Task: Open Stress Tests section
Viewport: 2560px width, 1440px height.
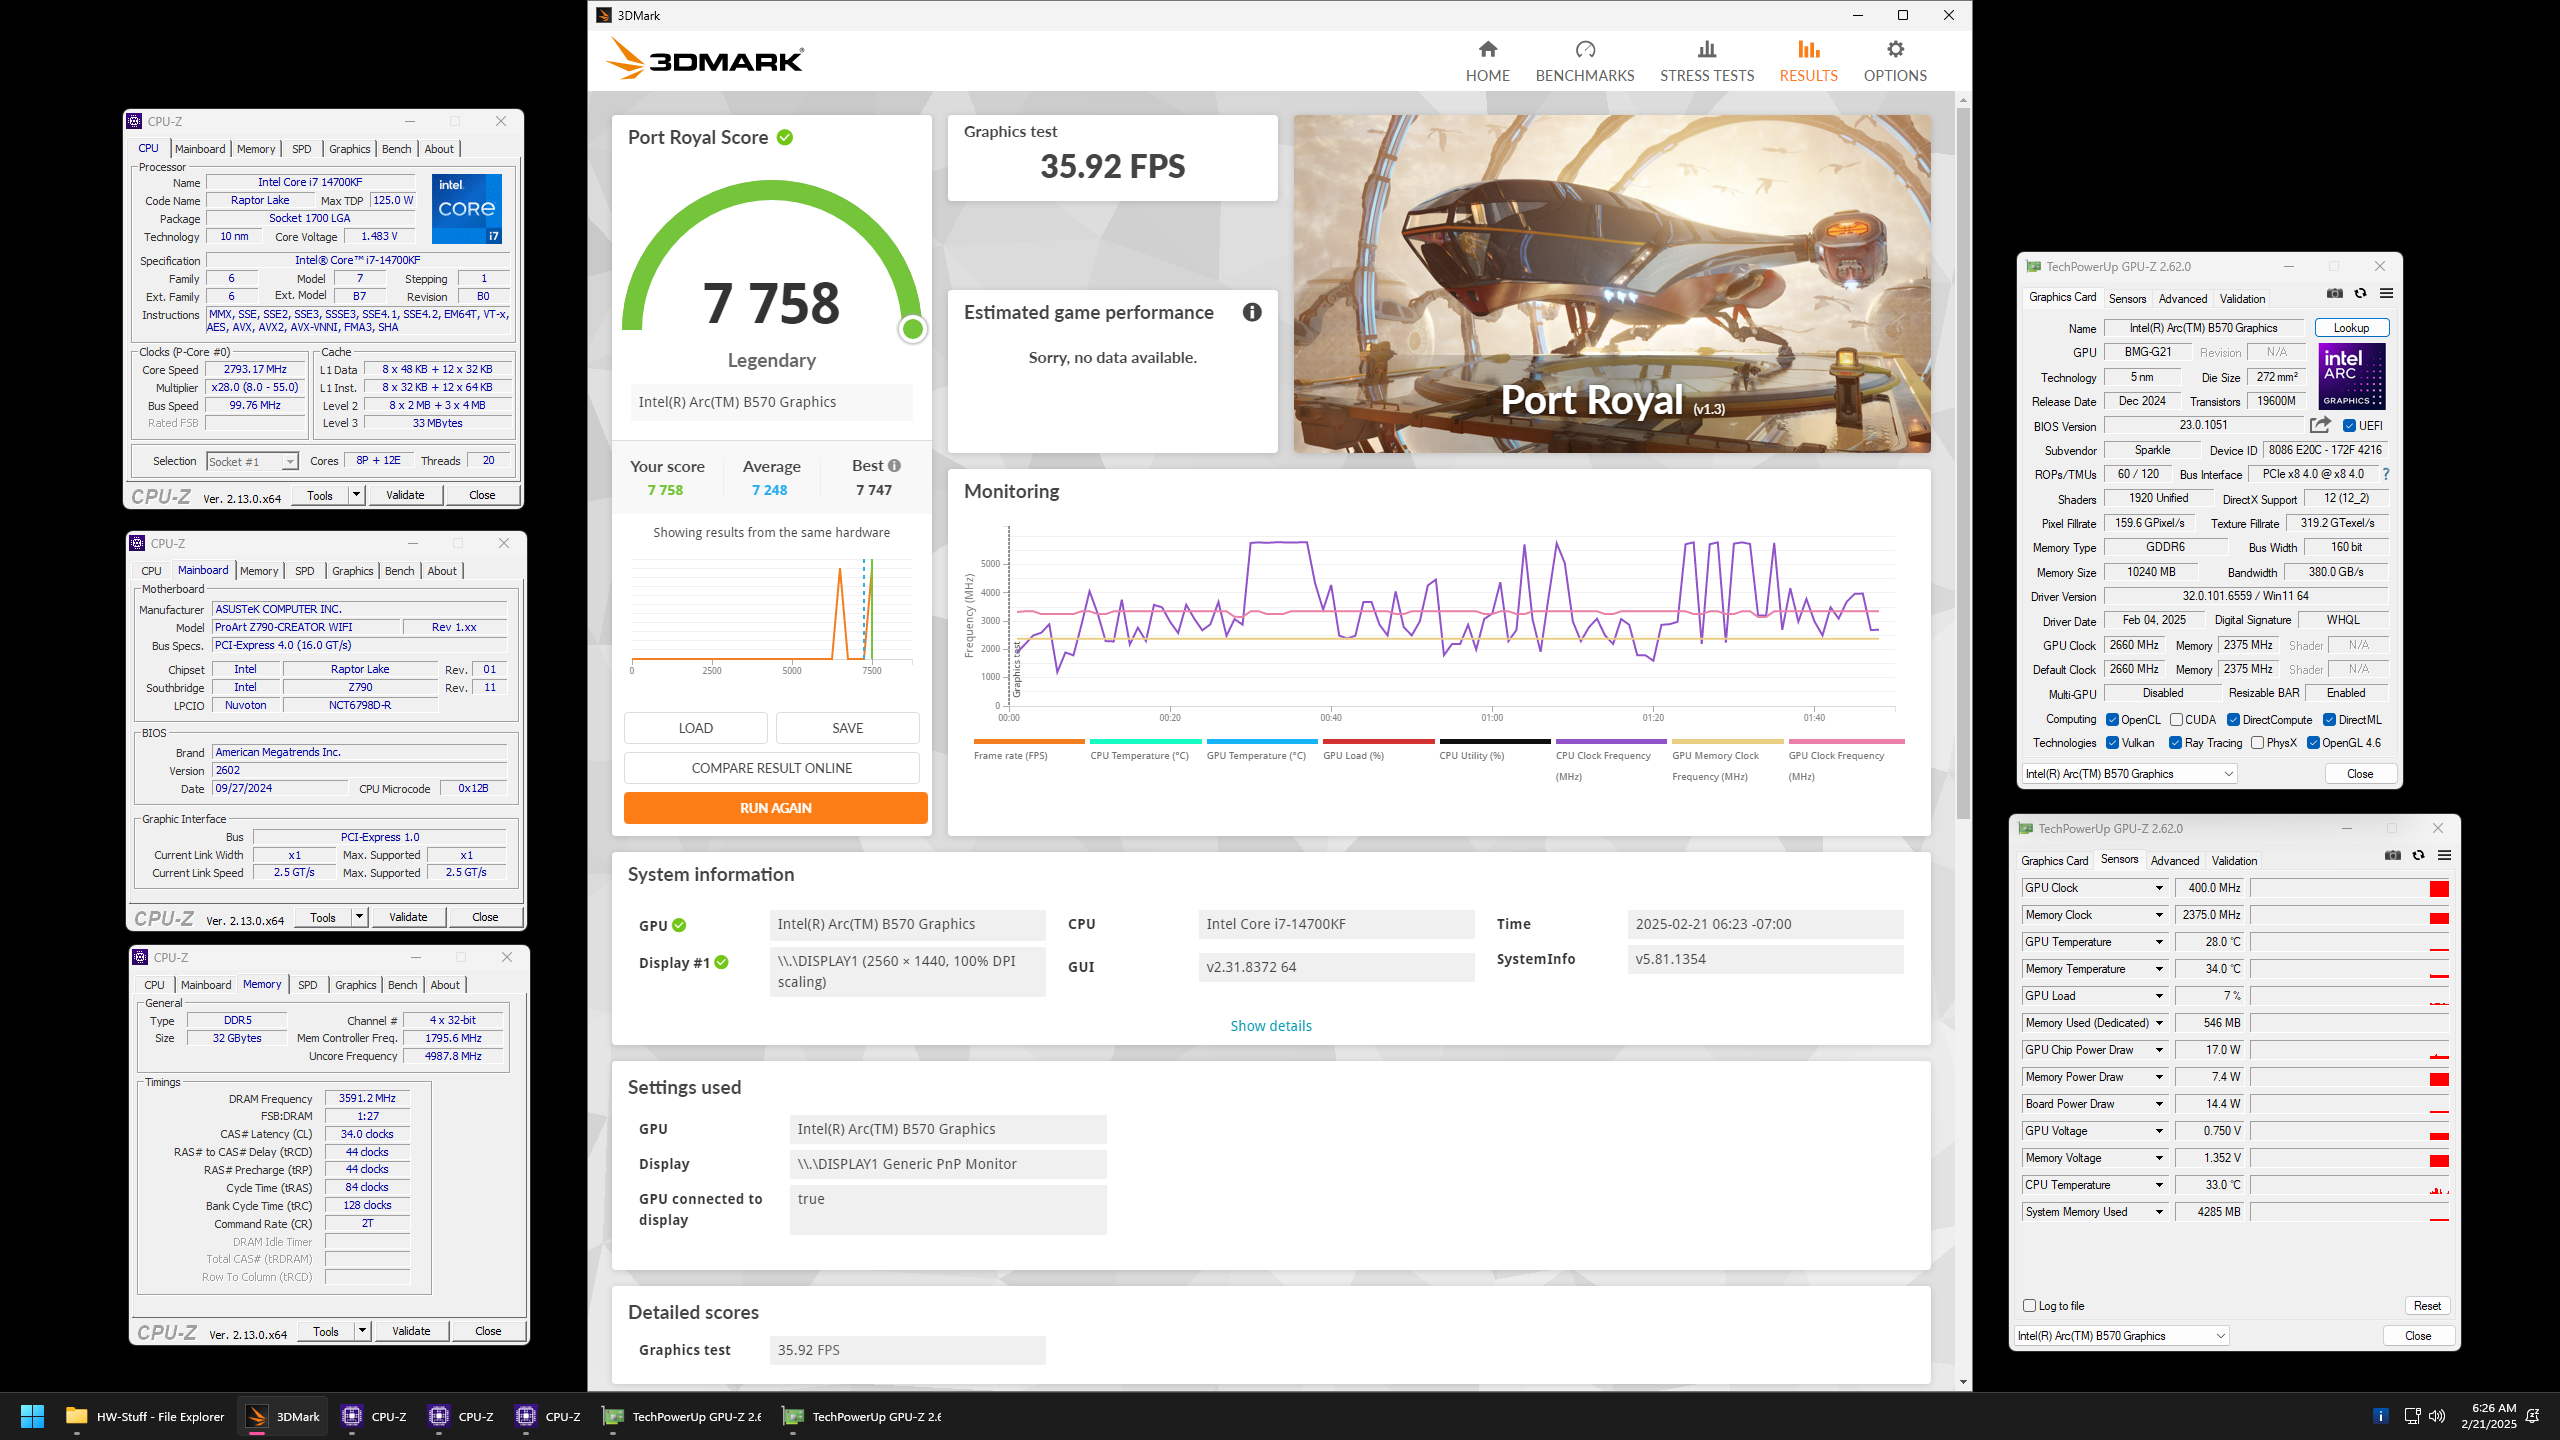Action: click(1707, 61)
